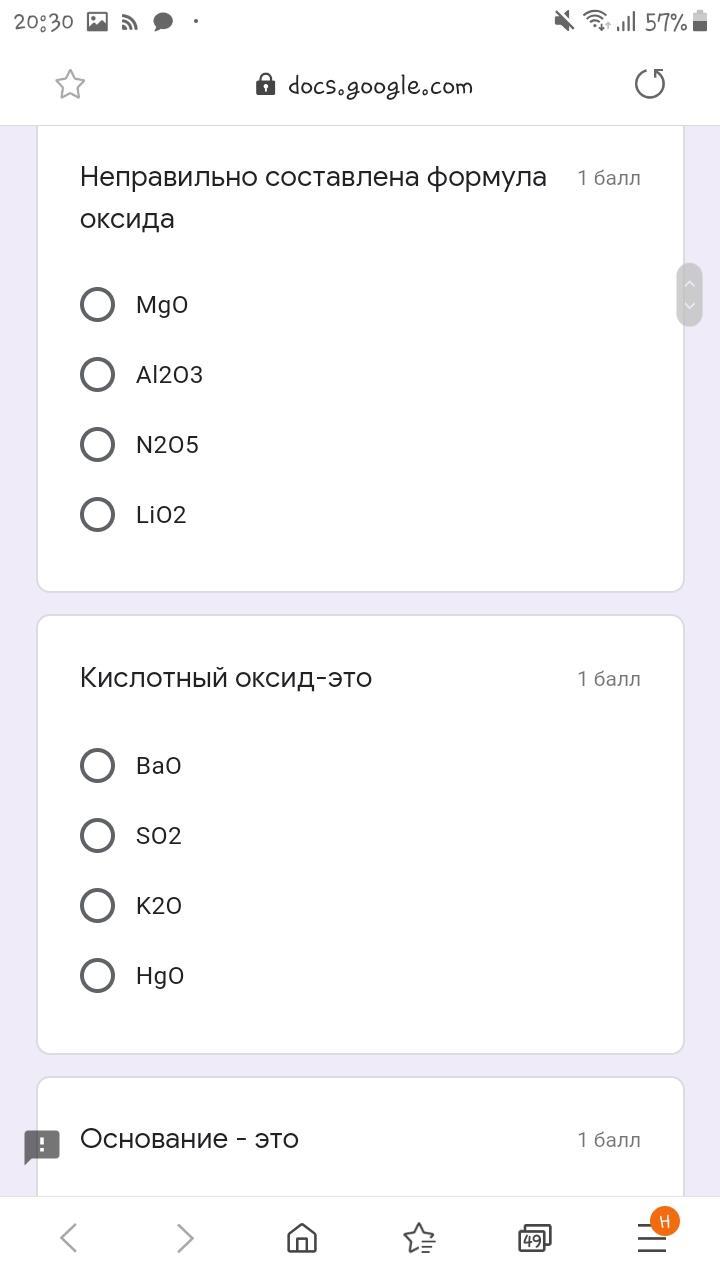Pick N2O5 radio button
The width and height of the screenshot is (720, 1280).
pyautogui.click(x=97, y=445)
